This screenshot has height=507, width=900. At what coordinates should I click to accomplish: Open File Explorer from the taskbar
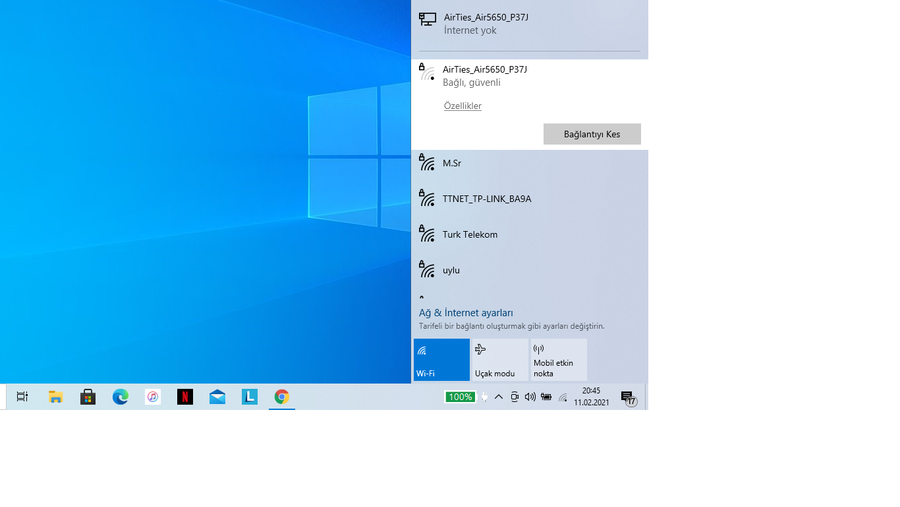[55, 397]
